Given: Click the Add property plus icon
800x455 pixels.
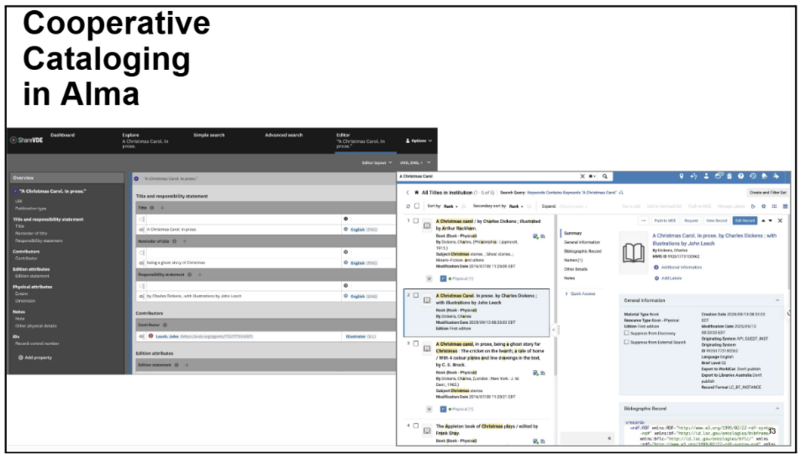Looking at the screenshot, I should 20,356.
